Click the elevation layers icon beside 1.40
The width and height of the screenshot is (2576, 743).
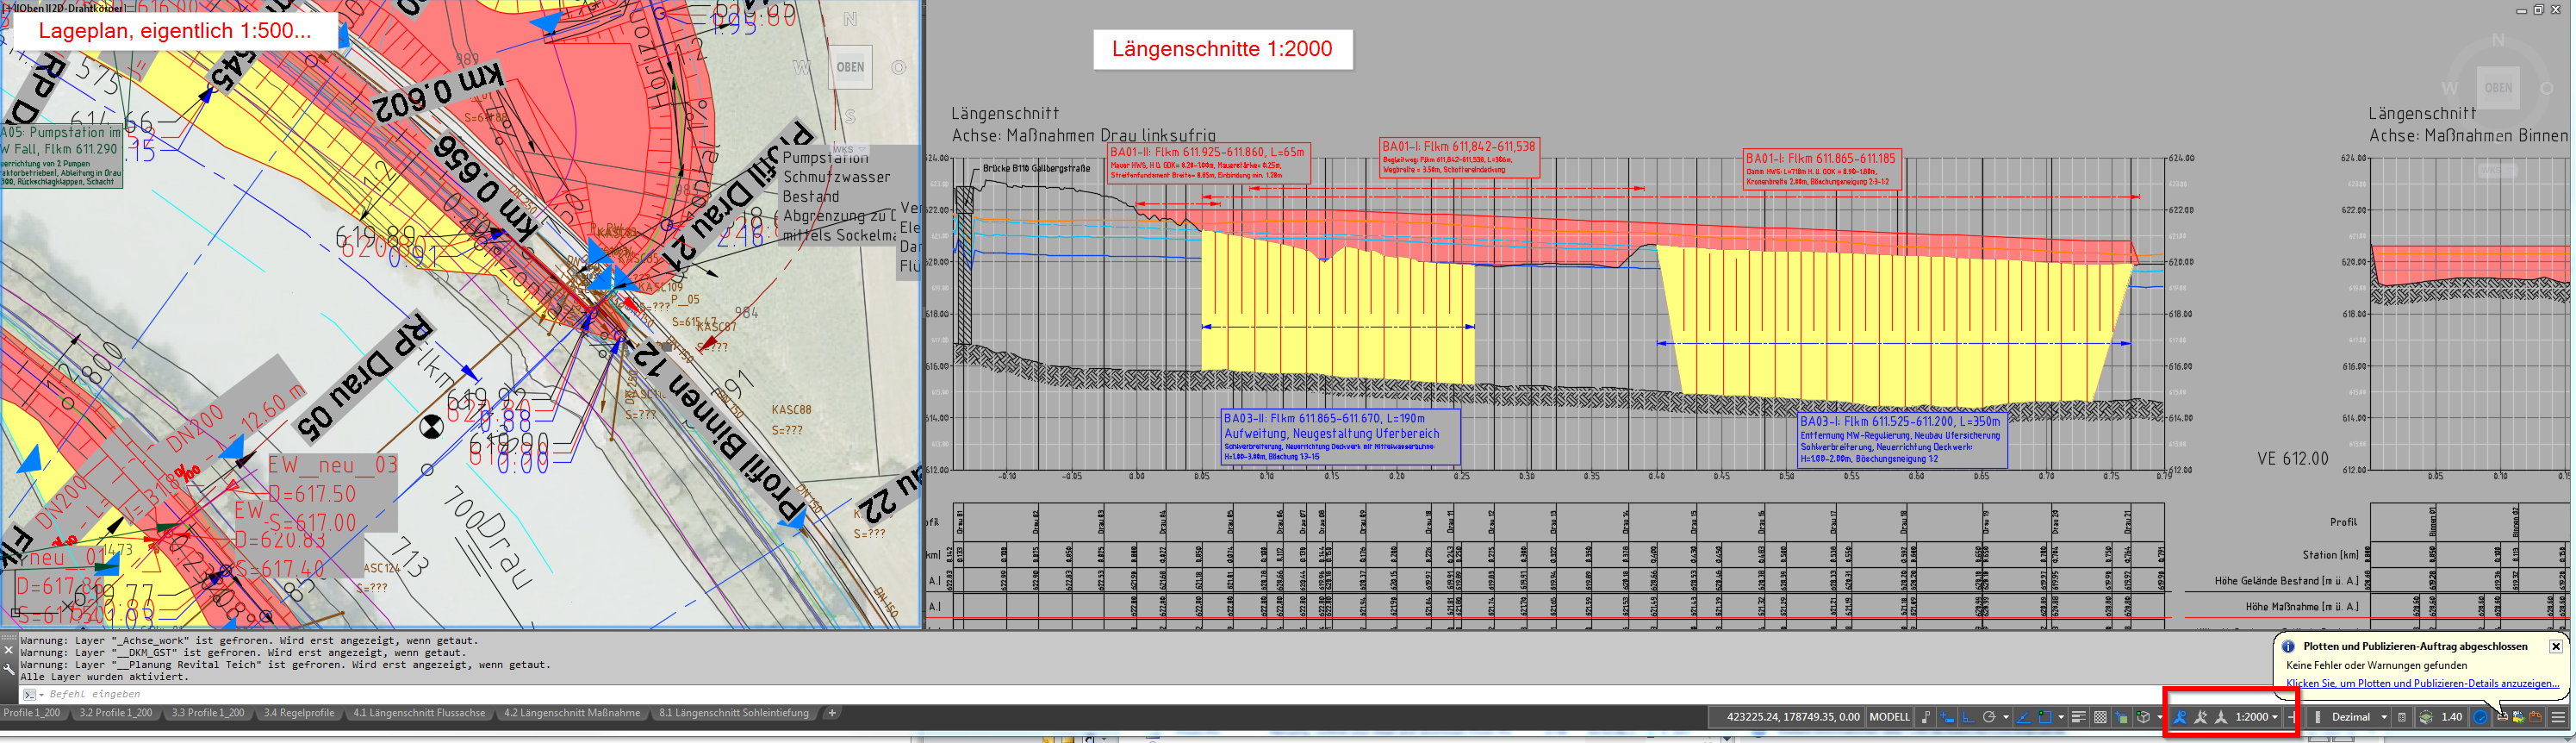click(2426, 717)
